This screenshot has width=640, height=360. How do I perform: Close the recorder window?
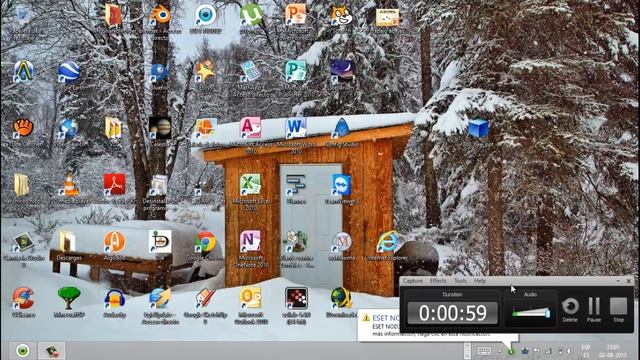click(x=629, y=281)
